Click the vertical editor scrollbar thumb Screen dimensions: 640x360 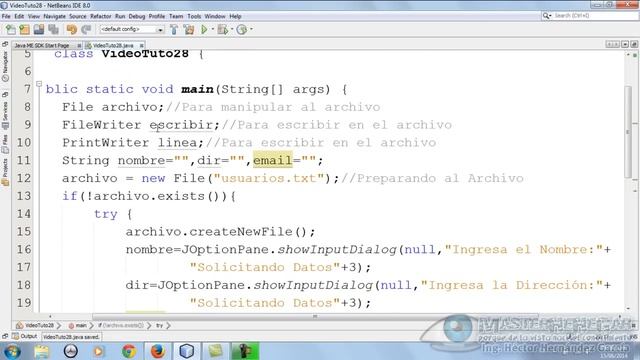[628, 131]
